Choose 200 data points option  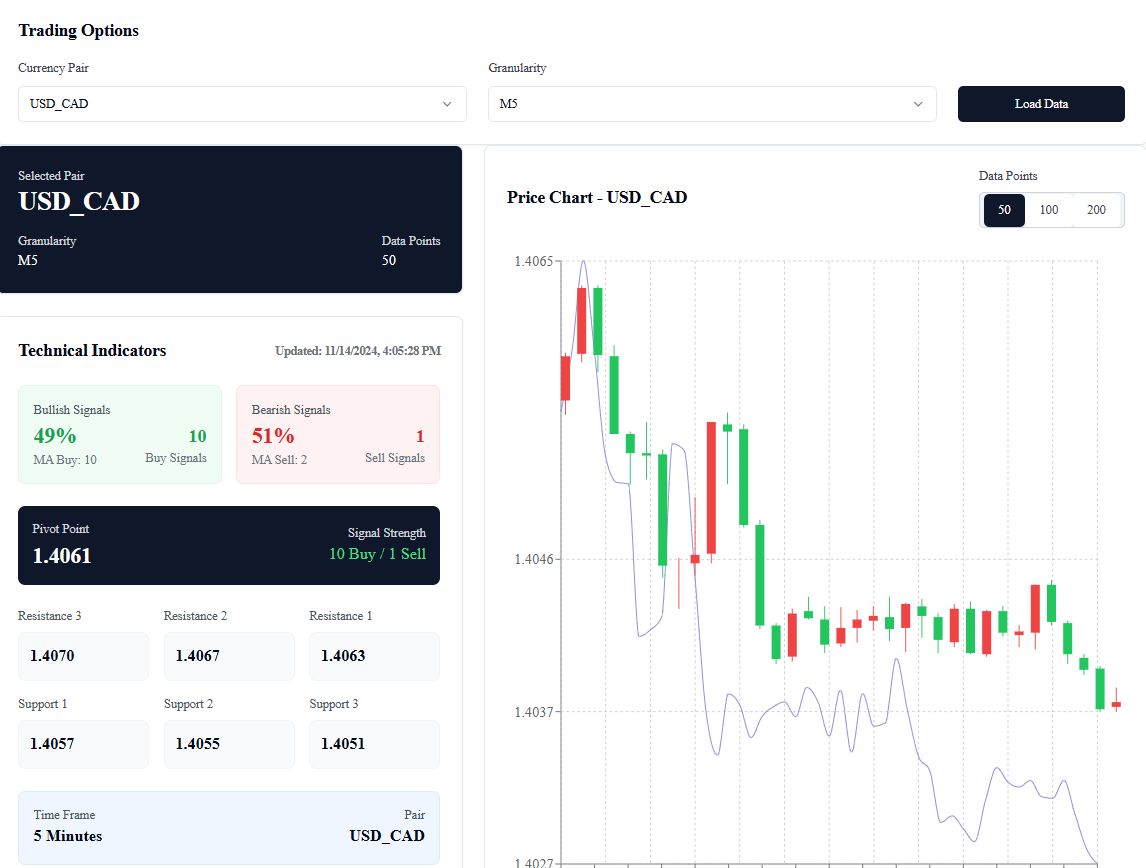pos(1096,210)
